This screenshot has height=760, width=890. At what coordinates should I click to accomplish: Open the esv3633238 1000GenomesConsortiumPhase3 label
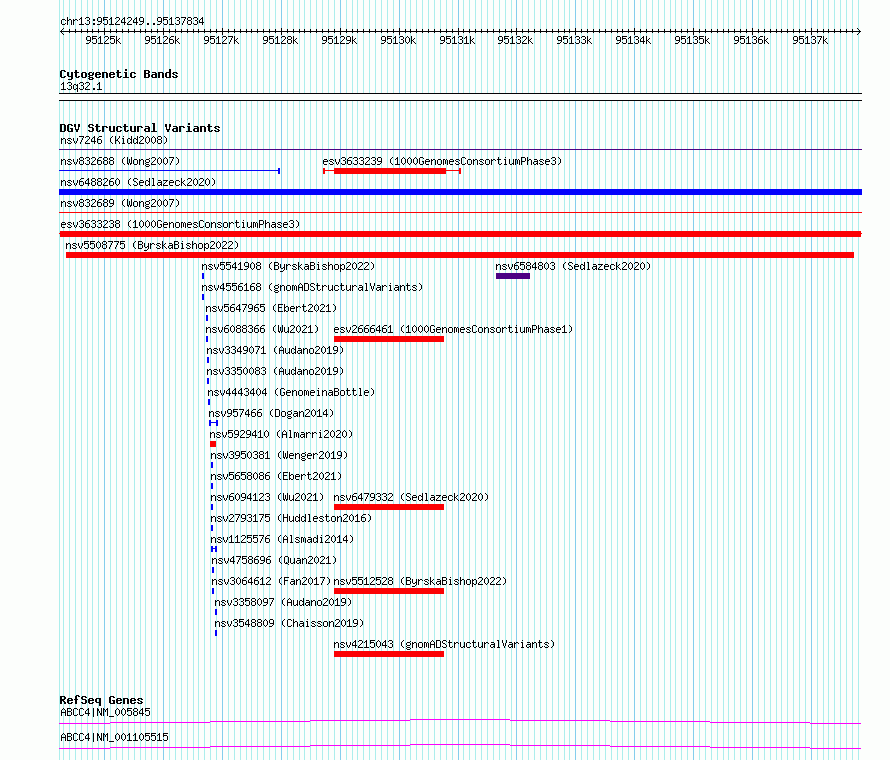tap(180, 224)
